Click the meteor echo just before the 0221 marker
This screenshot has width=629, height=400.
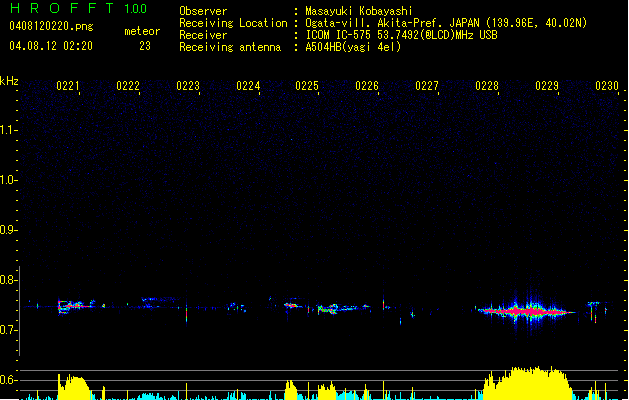[x=74, y=305]
